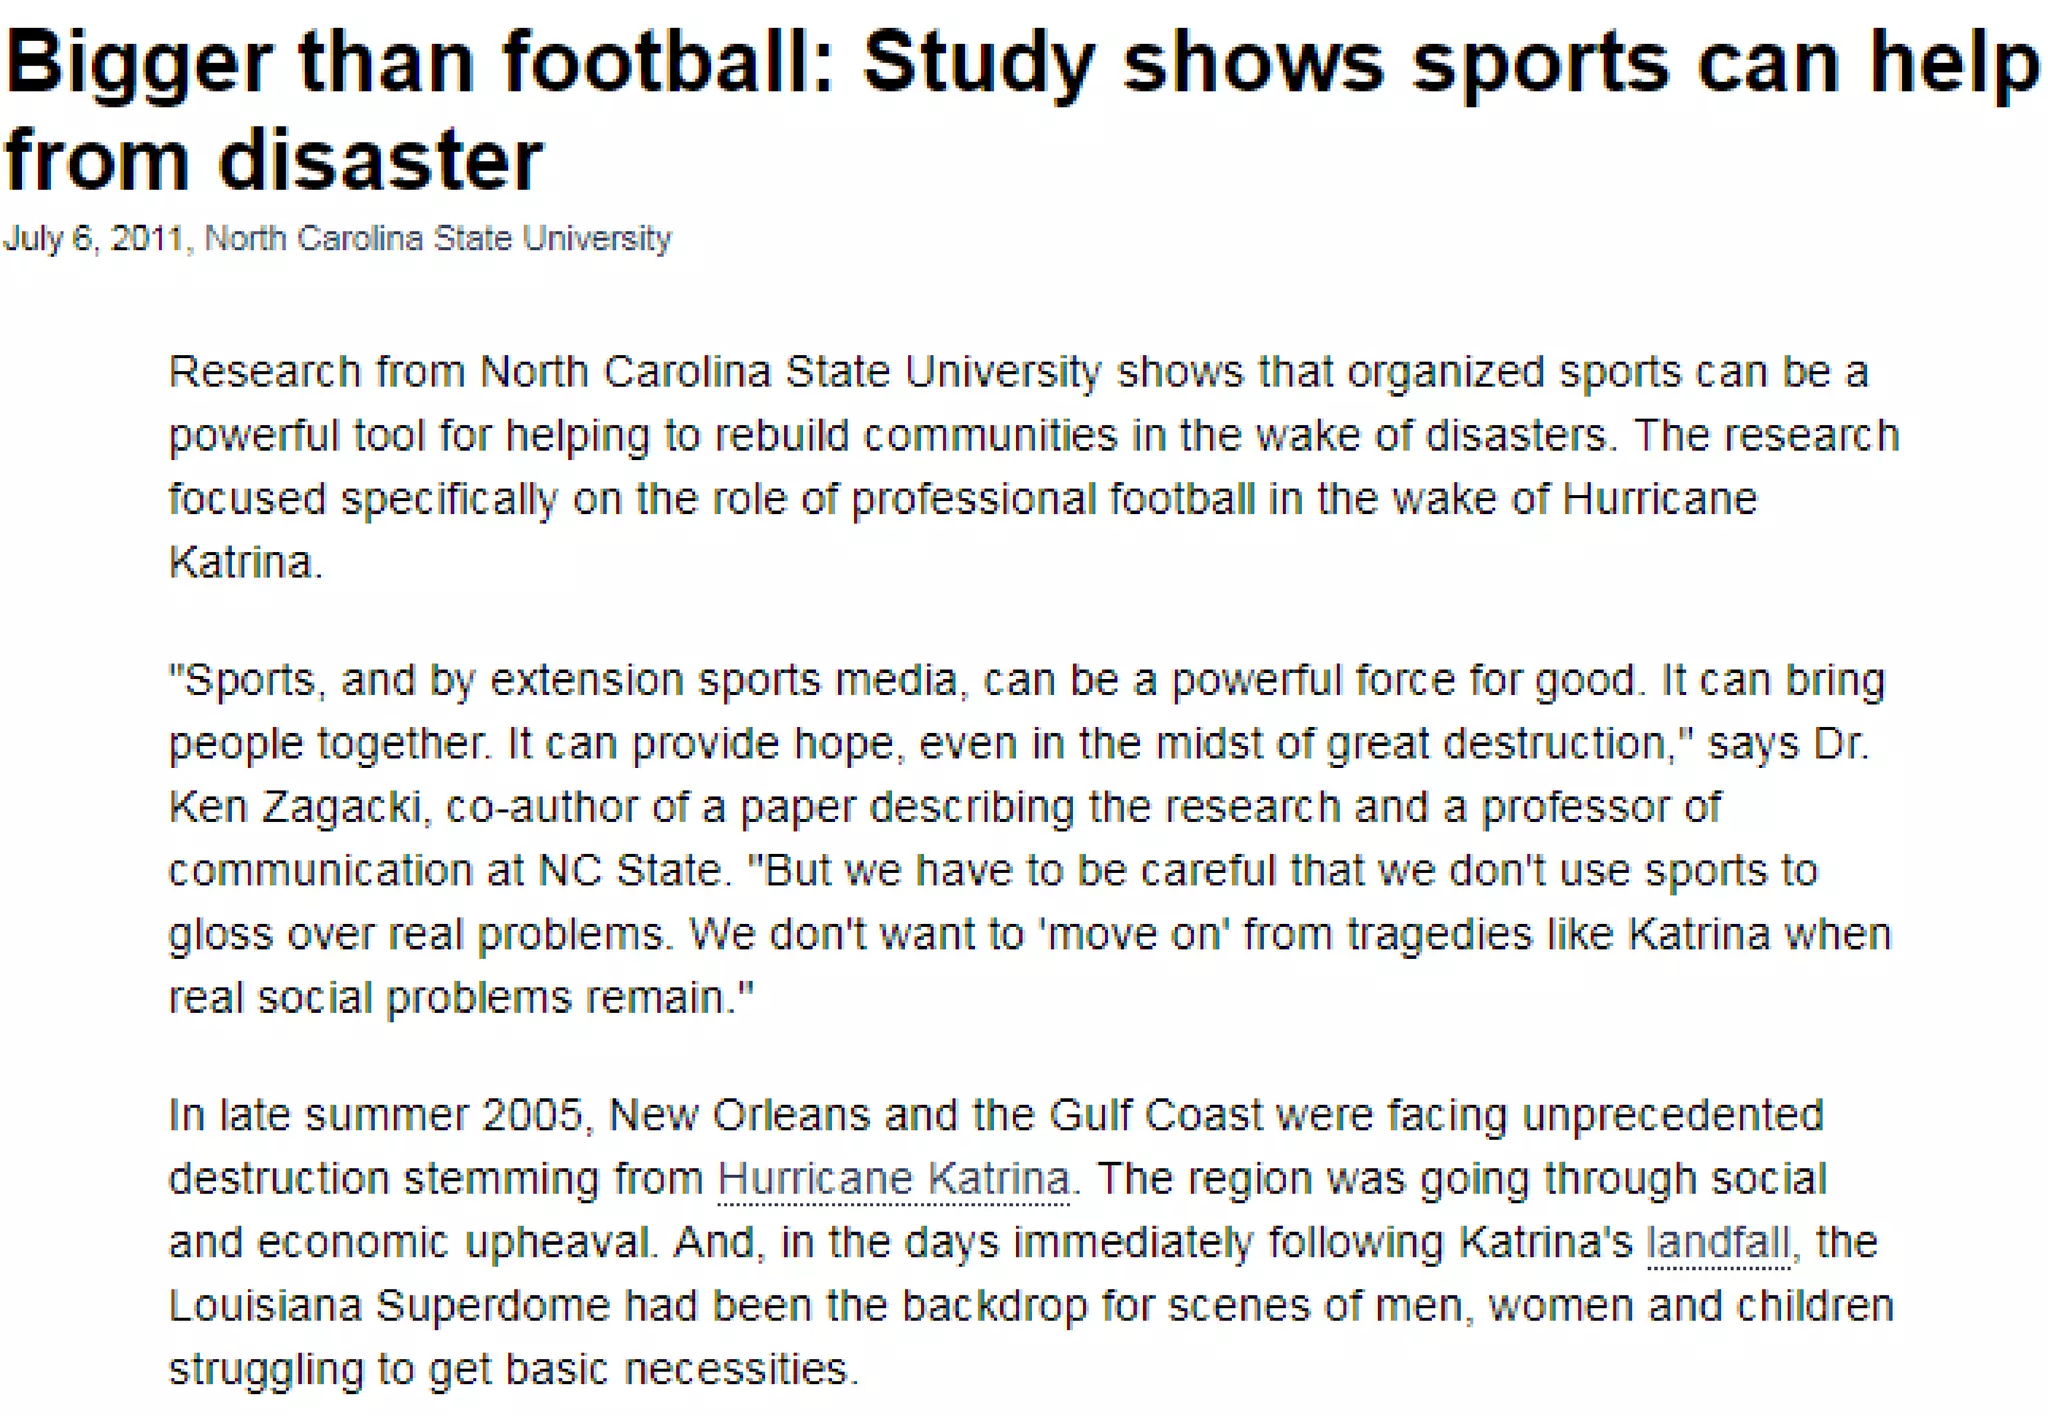The width and height of the screenshot is (2048, 1416).
Task: Click the North Carolina State University byline
Action: pyautogui.click(x=438, y=238)
